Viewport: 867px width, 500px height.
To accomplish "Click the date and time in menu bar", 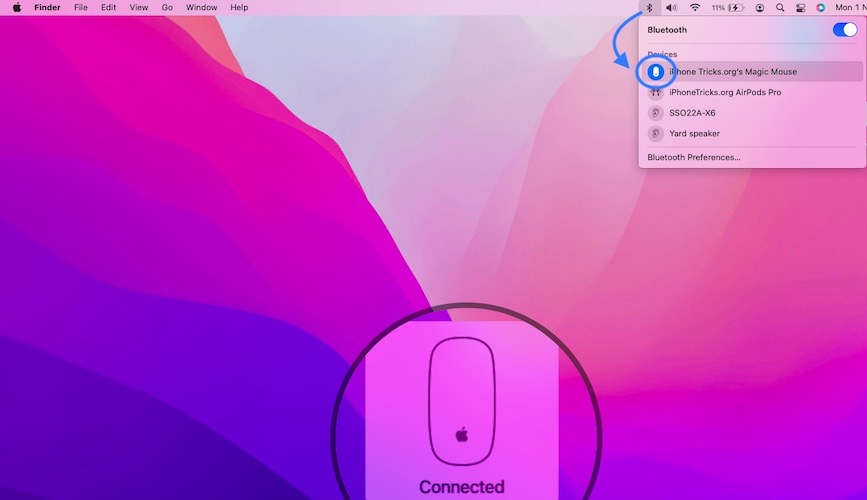I will pyautogui.click(x=850, y=8).
